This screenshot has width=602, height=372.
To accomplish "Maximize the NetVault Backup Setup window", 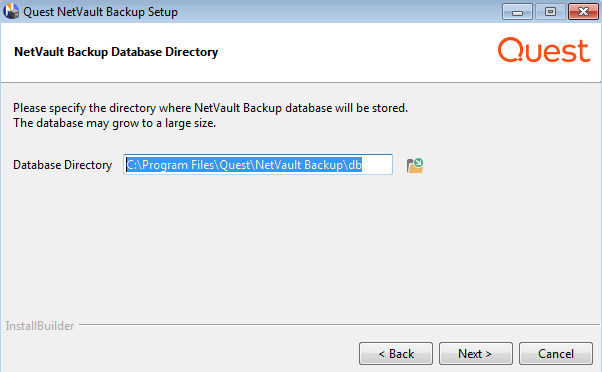I will [x=550, y=12].
